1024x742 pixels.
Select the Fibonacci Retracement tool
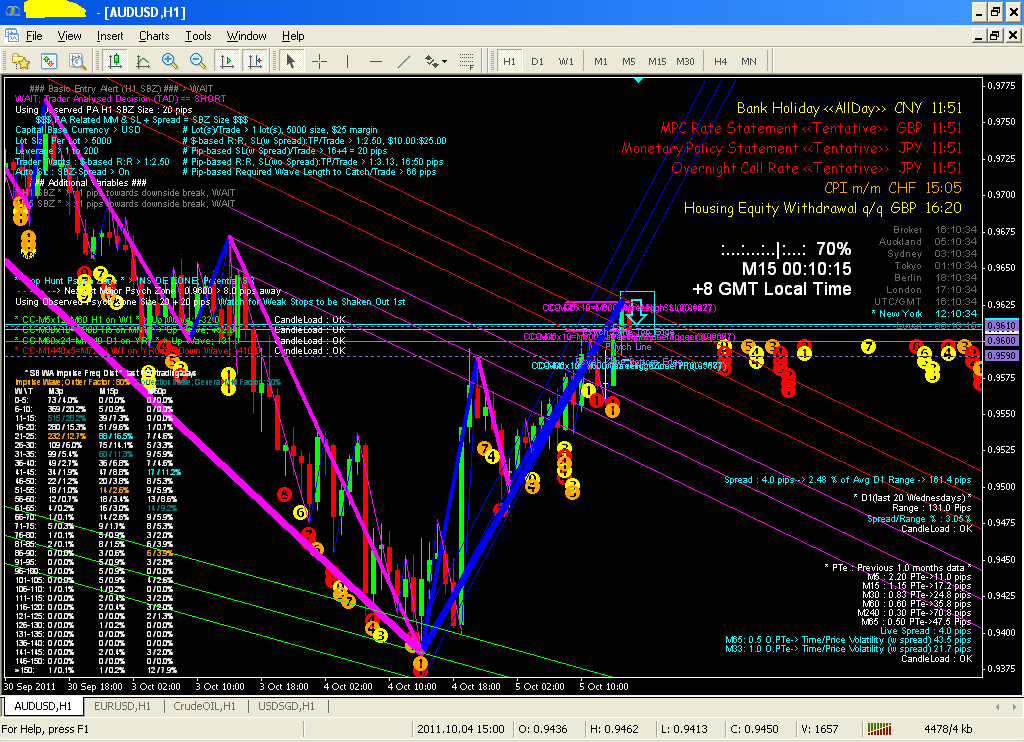(x=466, y=61)
